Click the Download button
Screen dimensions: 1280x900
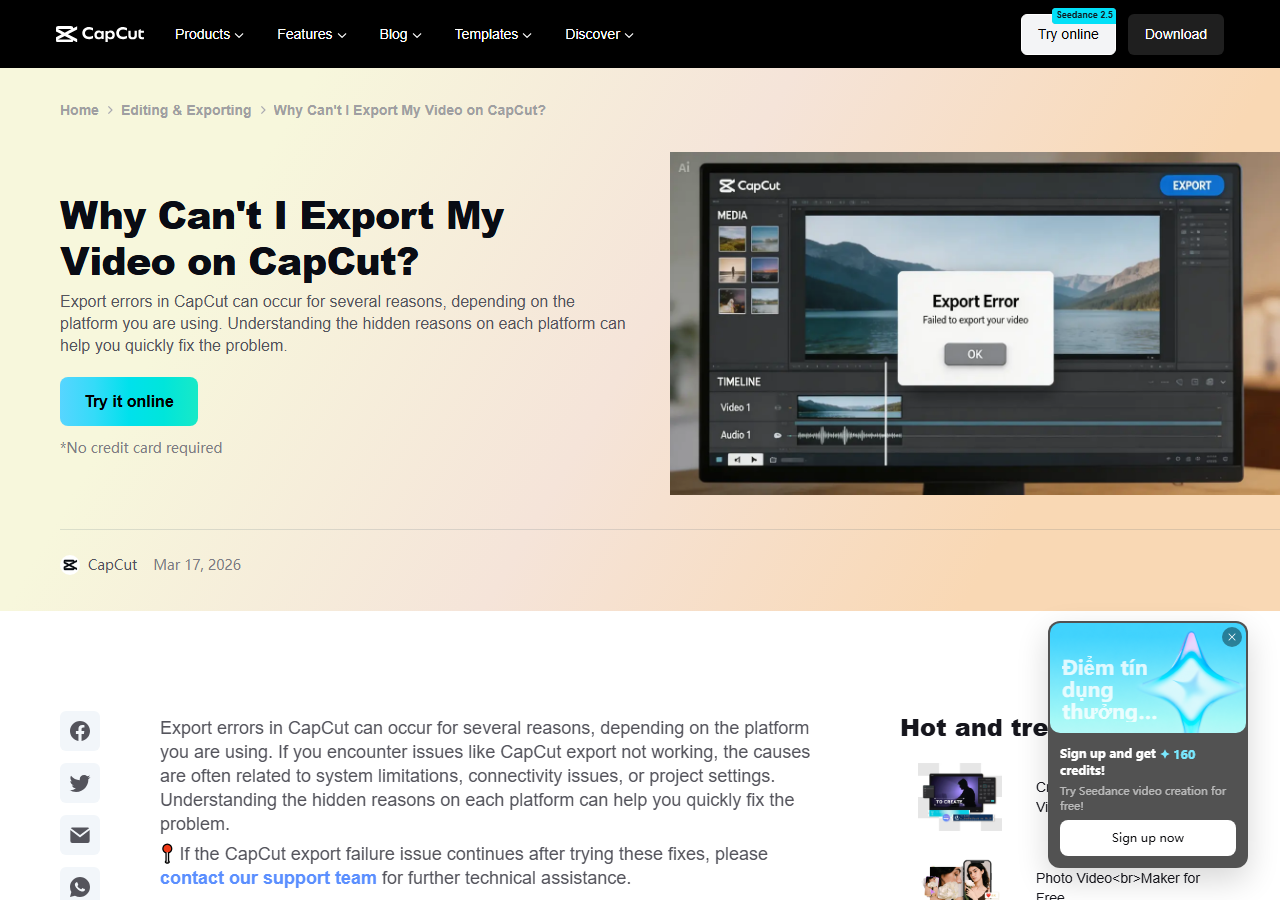(x=1176, y=34)
